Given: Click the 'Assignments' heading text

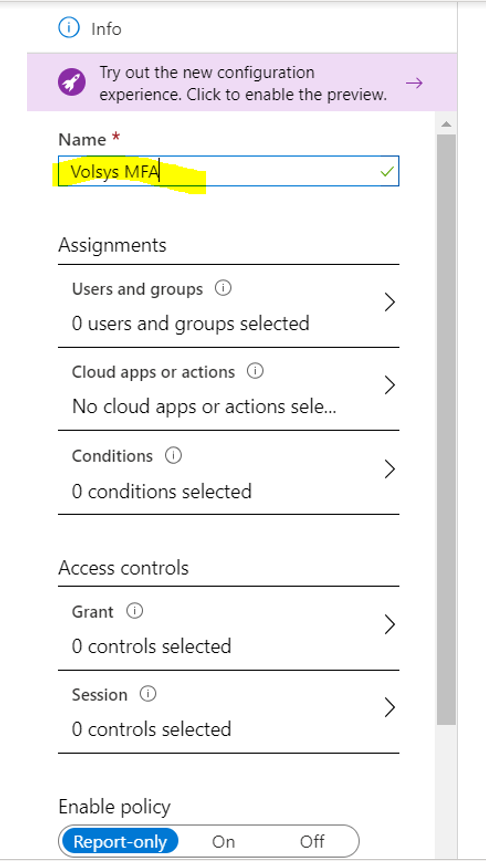Looking at the screenshot, I should [x=112, y=244].
